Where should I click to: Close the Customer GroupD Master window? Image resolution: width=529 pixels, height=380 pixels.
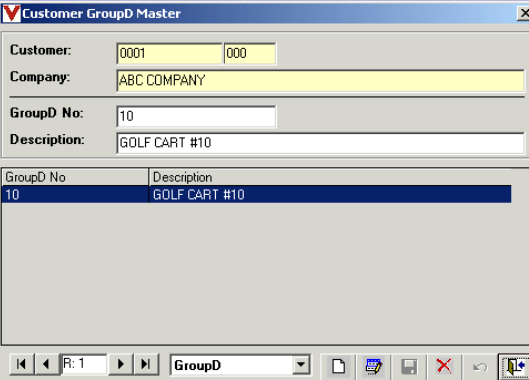523,13
